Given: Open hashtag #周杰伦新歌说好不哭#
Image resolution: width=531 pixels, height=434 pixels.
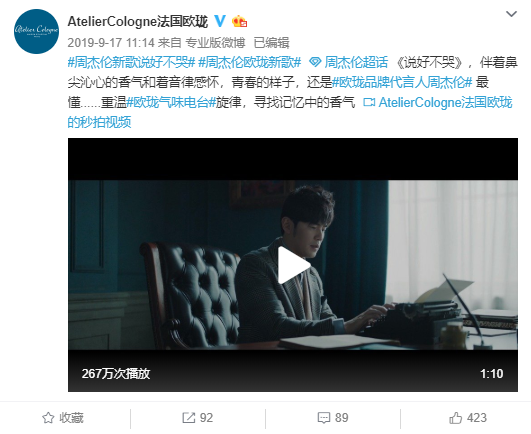Looking at the screenshot, I should (131, 62).
